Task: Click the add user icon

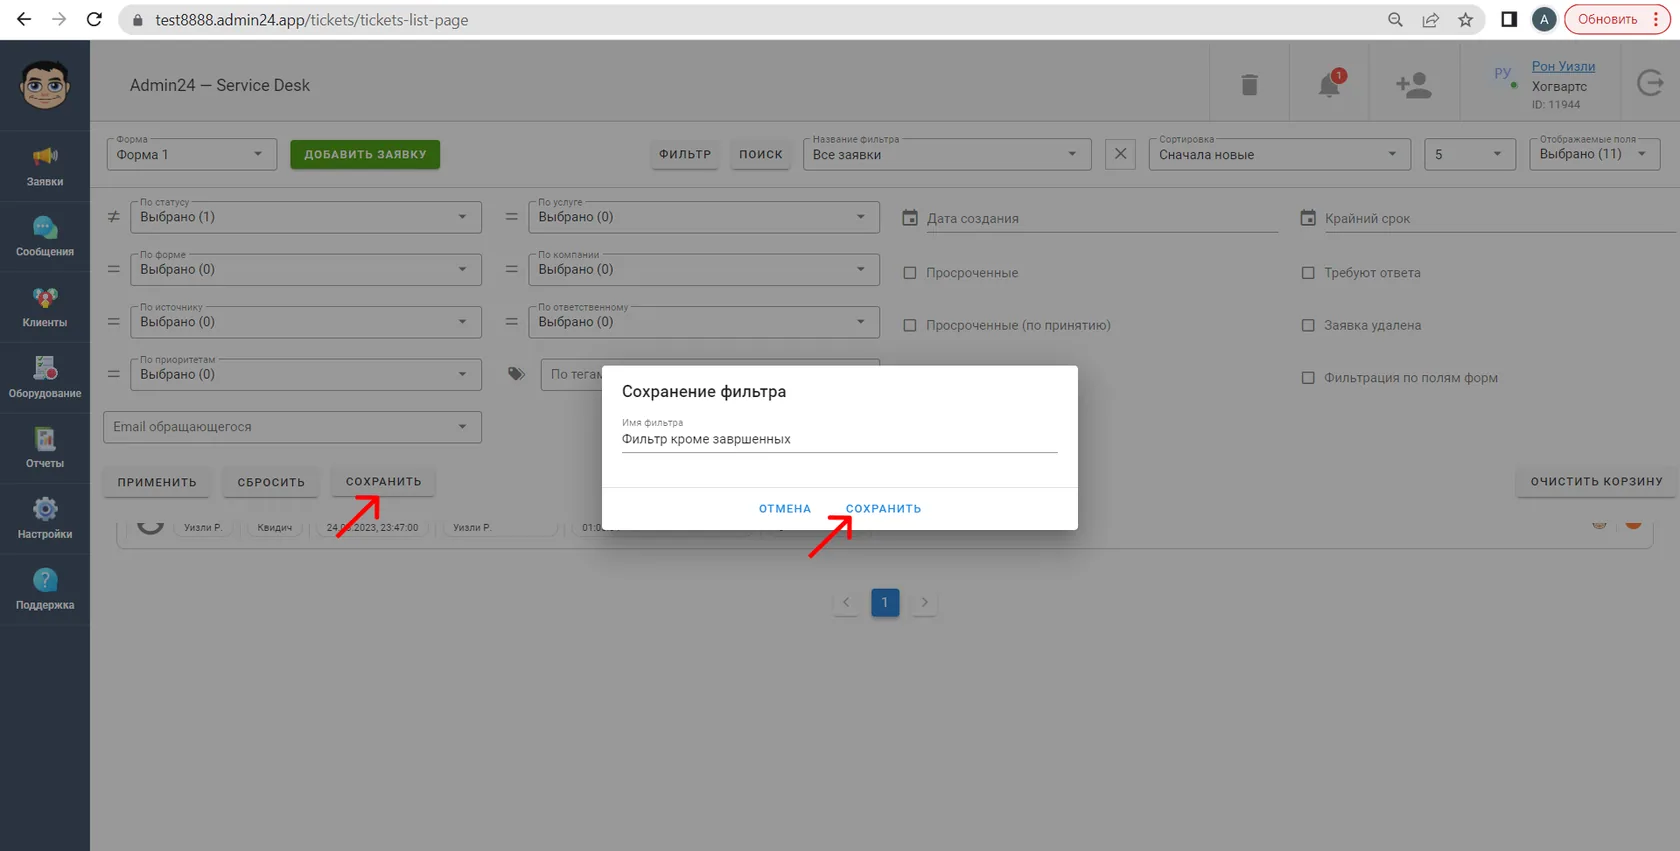Action: [1413, 85]
